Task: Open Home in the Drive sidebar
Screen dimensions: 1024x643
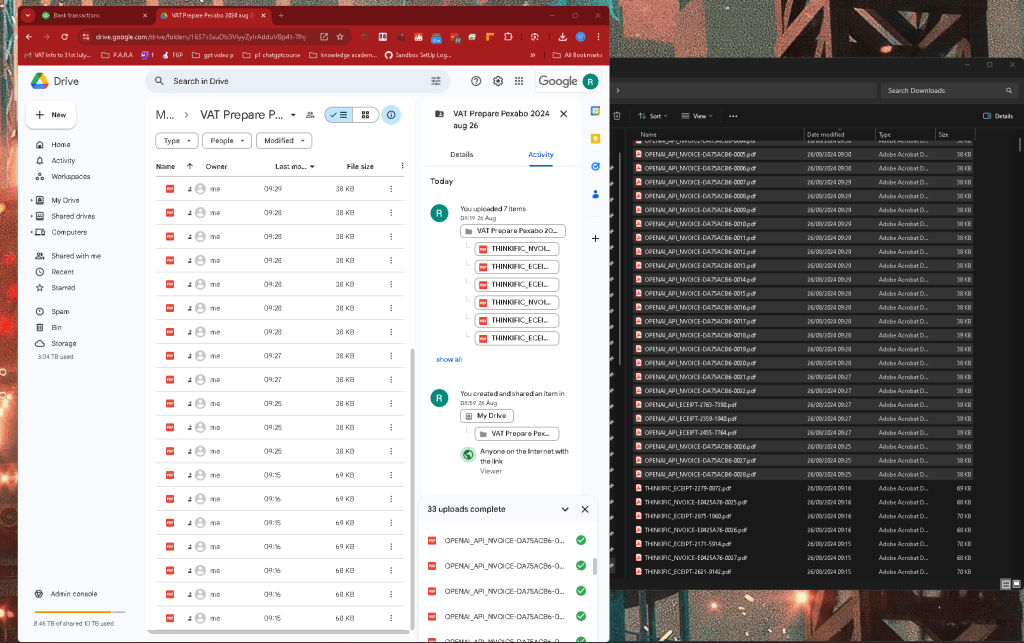Action: [61, 144]
